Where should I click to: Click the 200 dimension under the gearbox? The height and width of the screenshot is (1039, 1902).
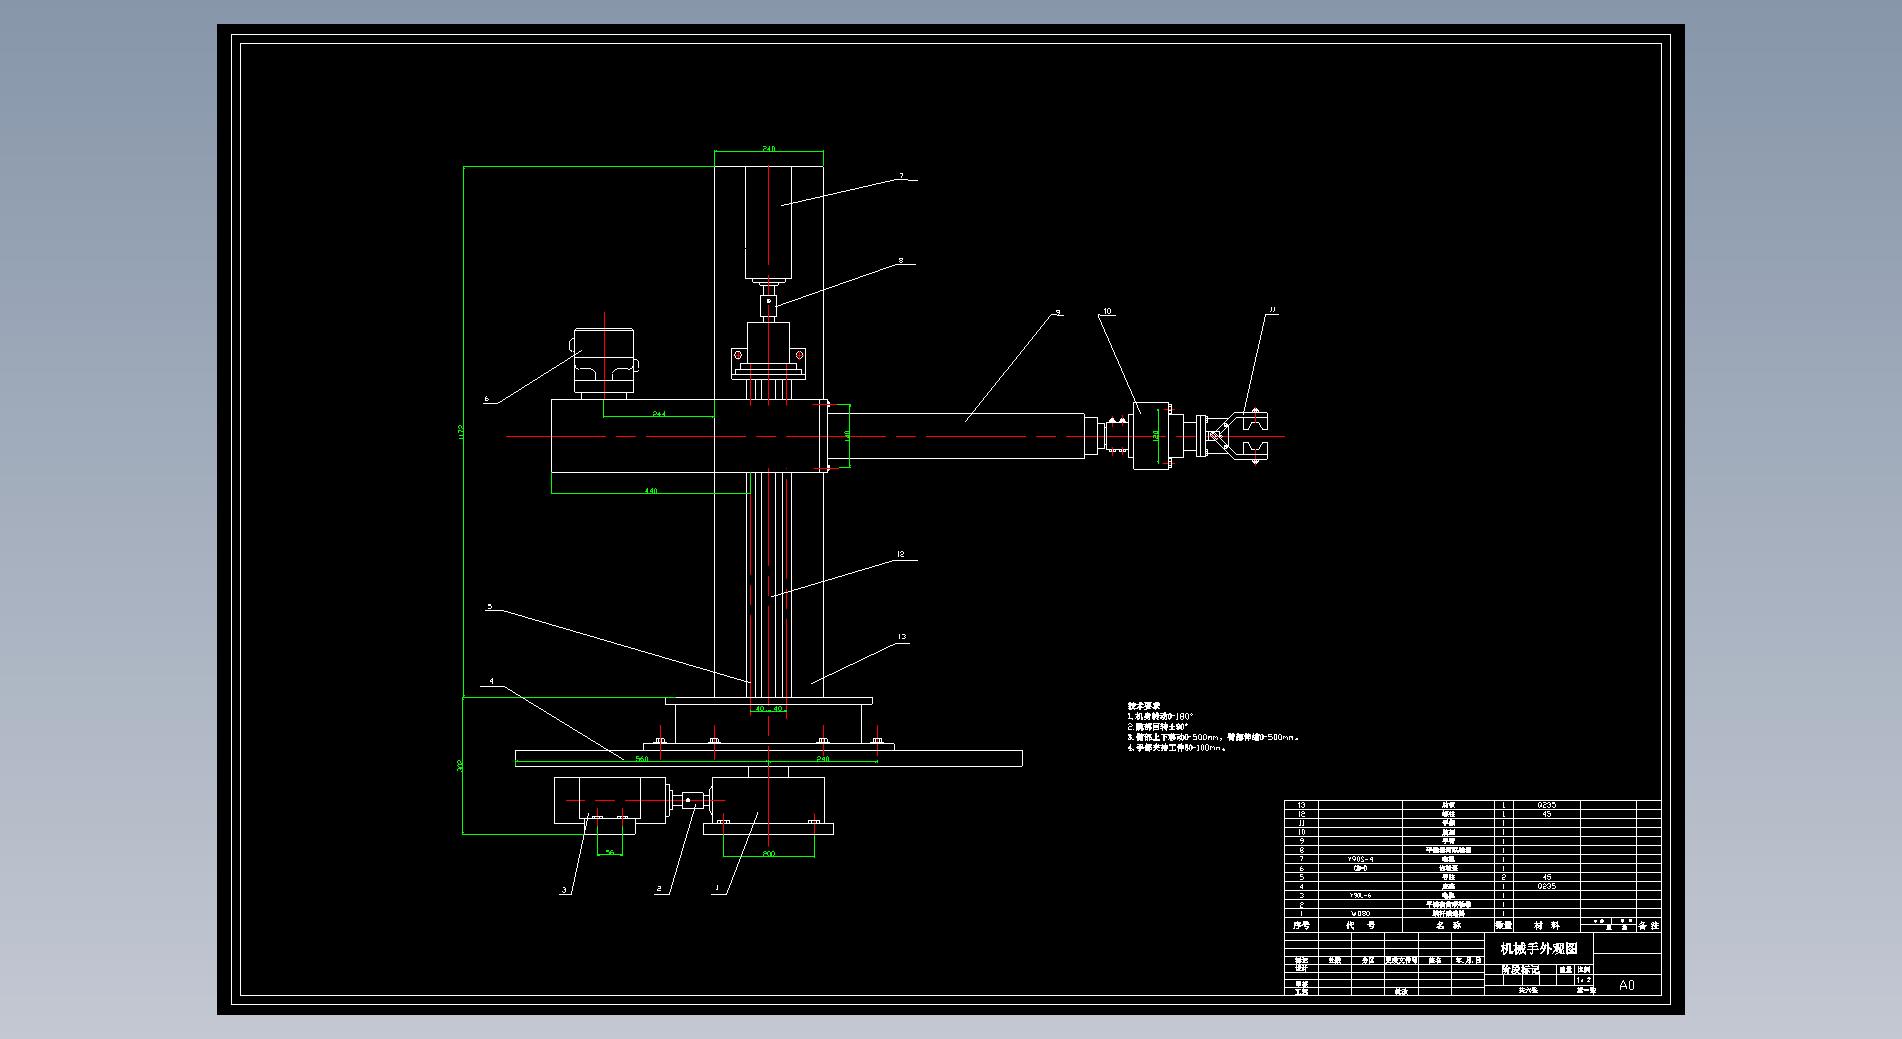tap(768, 854)
